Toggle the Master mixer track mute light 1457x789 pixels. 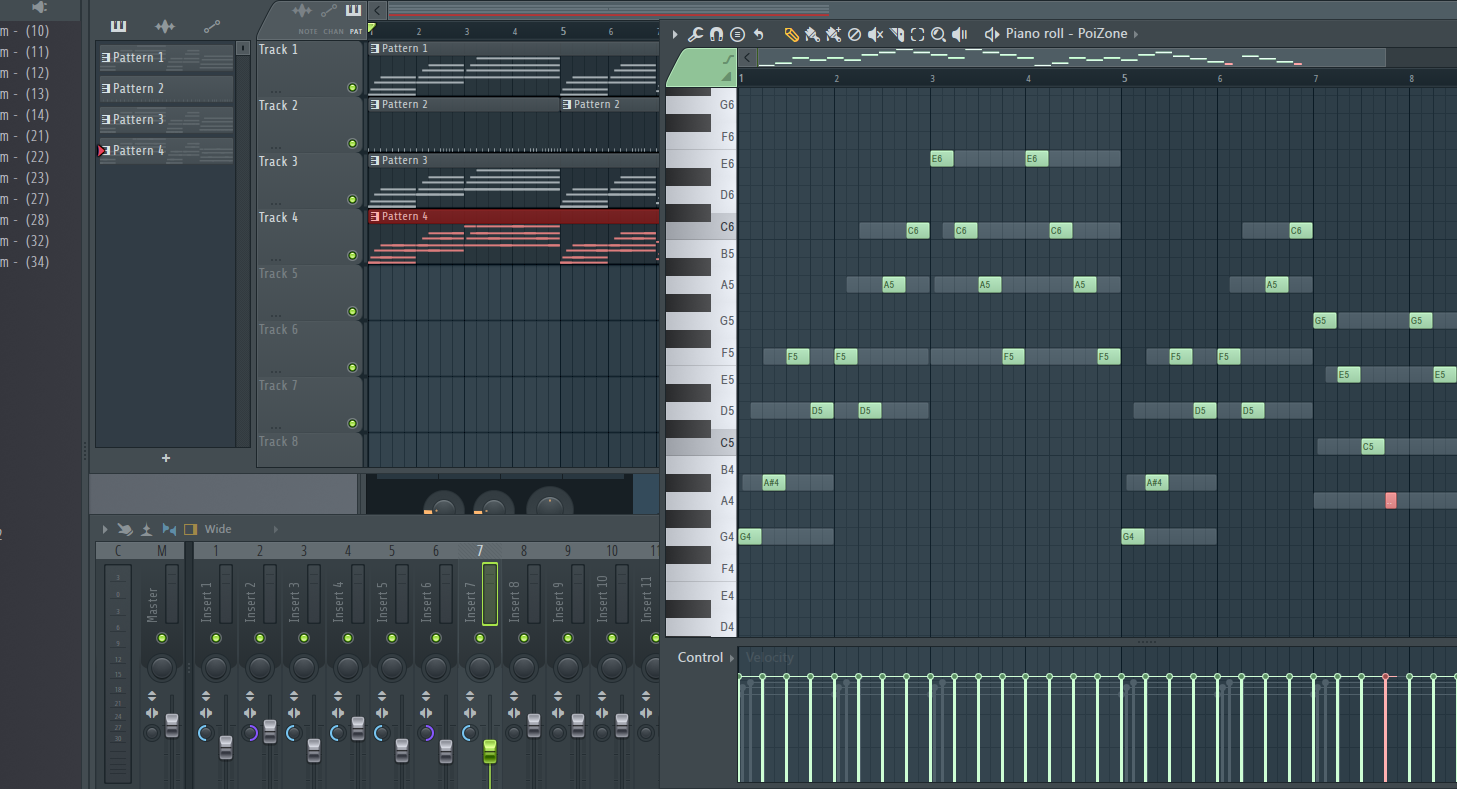pos(162,638)
